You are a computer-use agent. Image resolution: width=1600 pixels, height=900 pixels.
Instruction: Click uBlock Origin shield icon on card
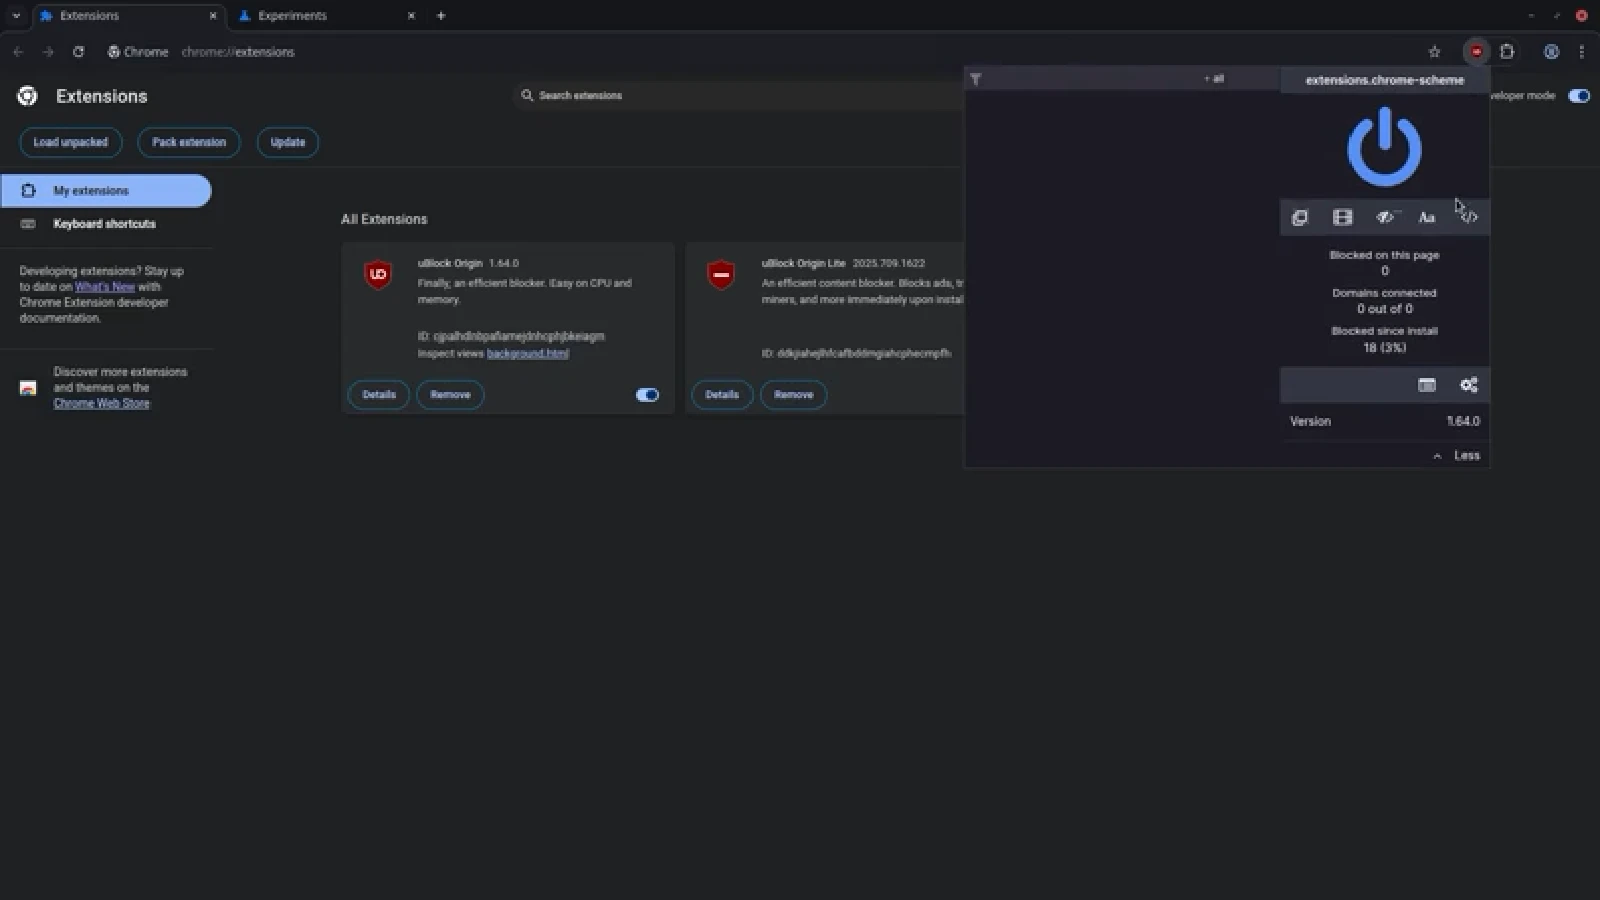point(378,274)
